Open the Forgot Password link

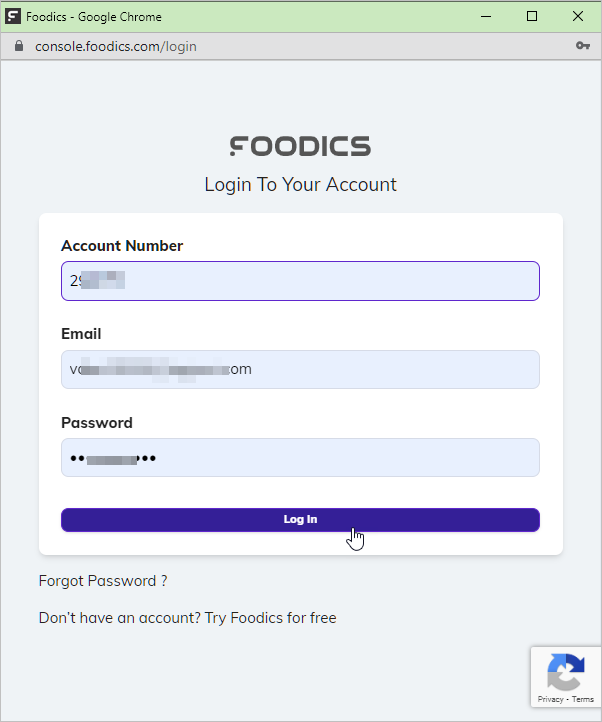pyautogui.click(x=103, y=581)
